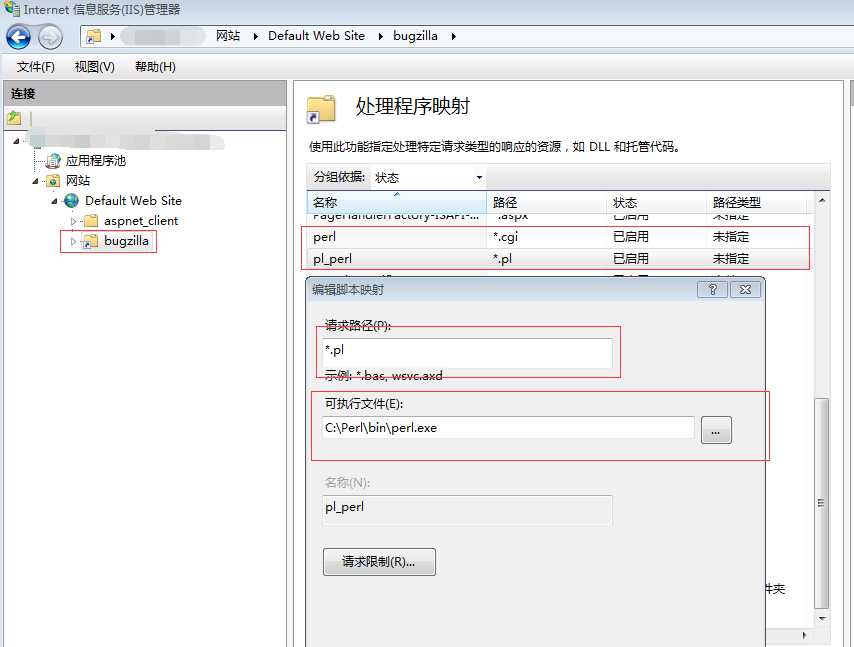Click the 可执行文件 path input field
Screen dimensions: 854x647
tap(508, 428)
